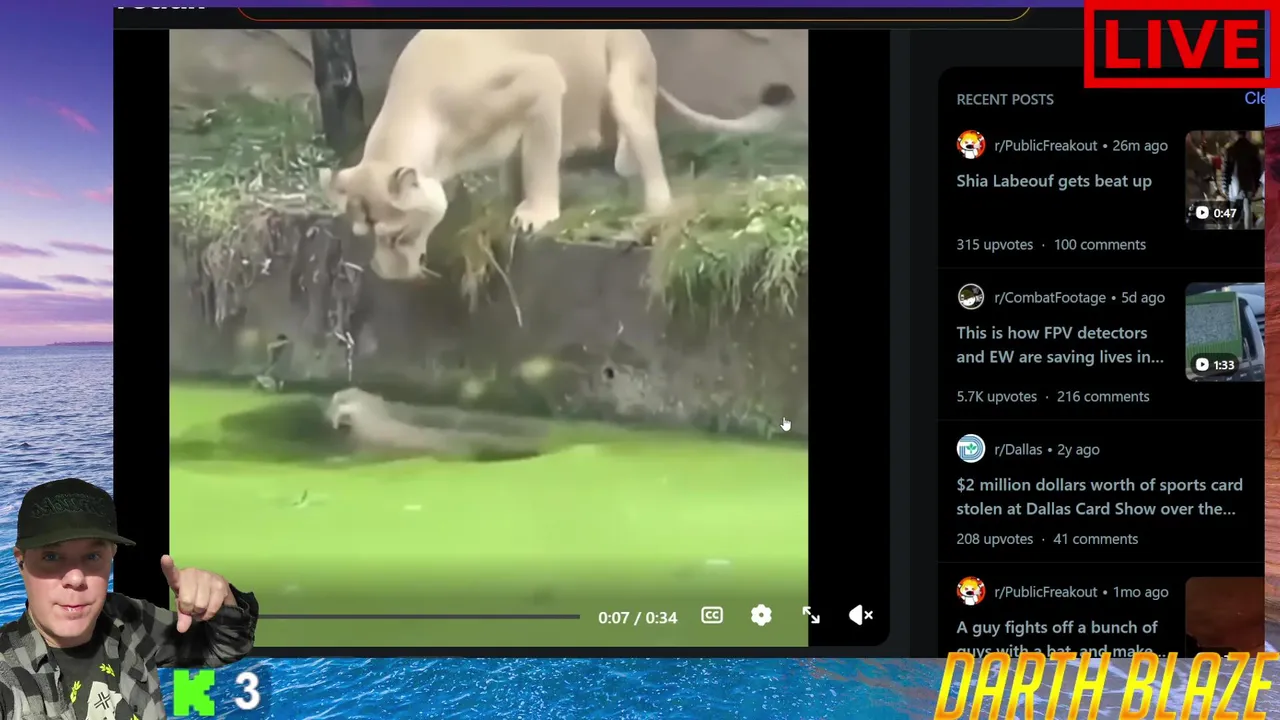Click the "RECENT POSTS" heading

pos(1005,99)
